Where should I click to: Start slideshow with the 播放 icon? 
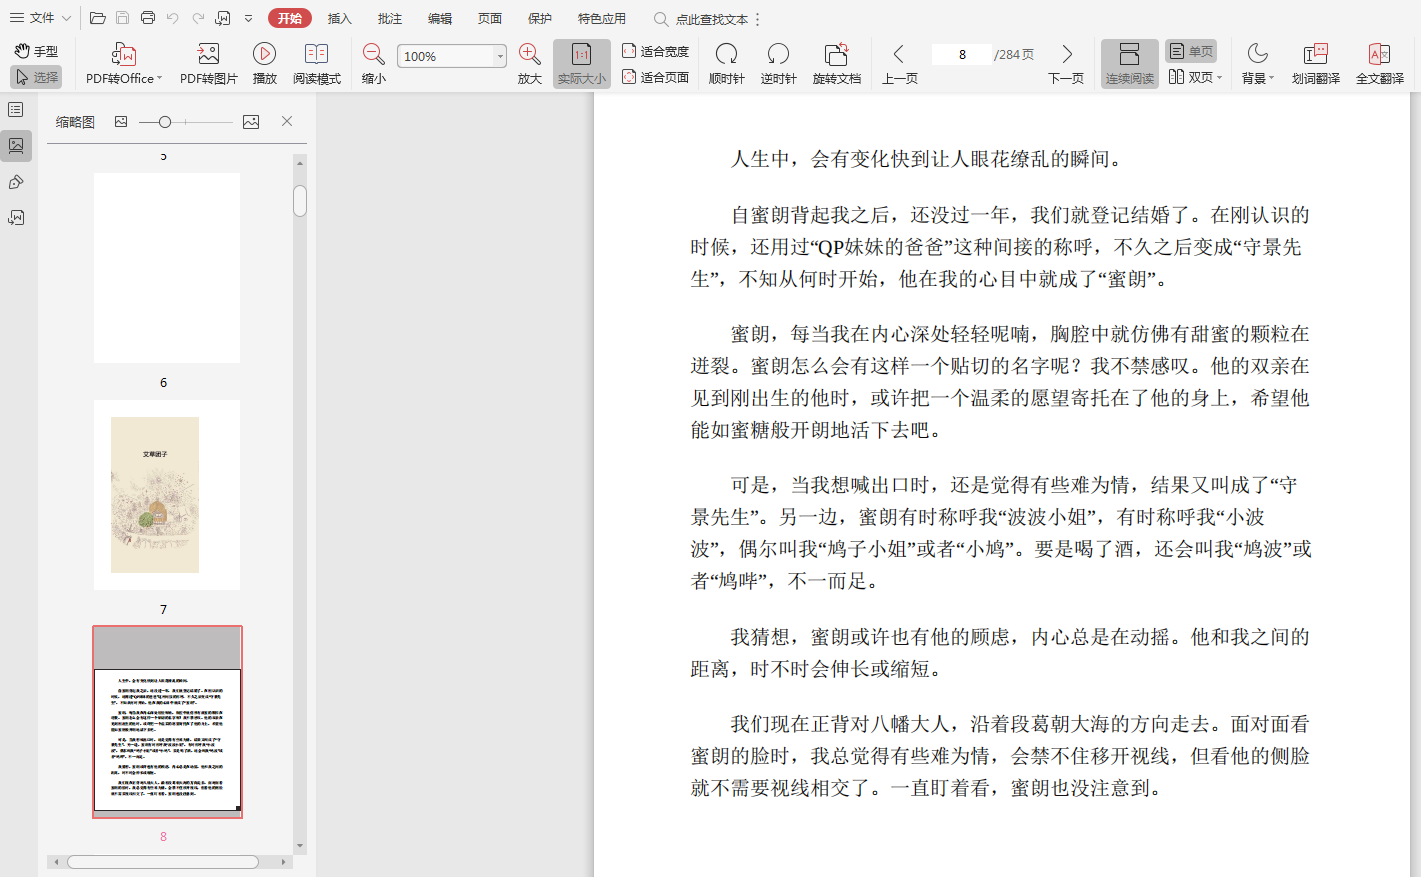(x=265, y=64)
